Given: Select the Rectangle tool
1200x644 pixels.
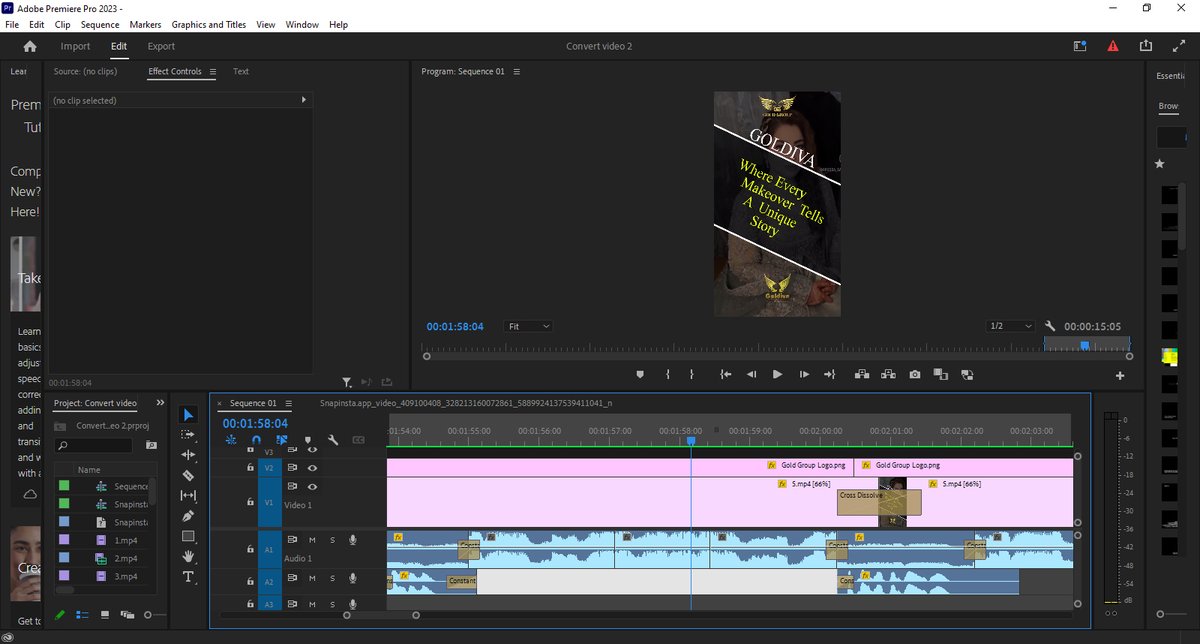Looking at the screenshot, I should pos(188,537).
